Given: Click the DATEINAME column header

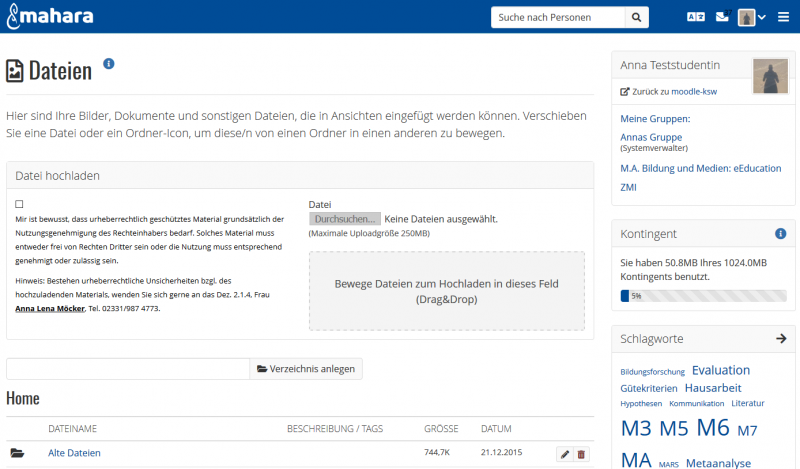Looking at the screenshot, I should tap(72, 429).
